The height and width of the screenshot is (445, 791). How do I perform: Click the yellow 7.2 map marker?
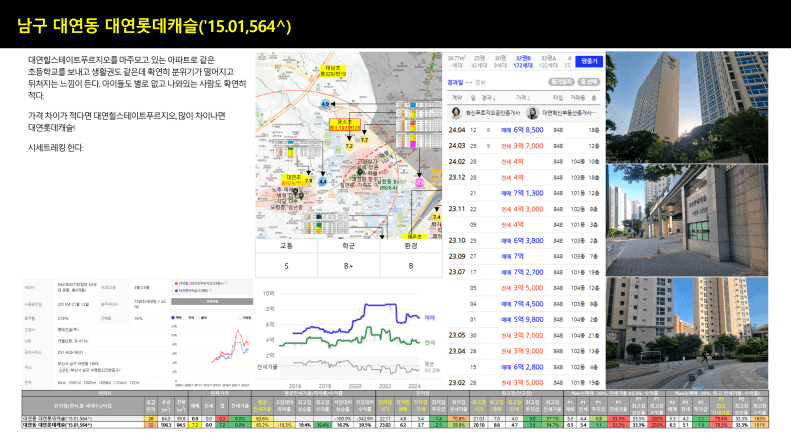pos(349,146)
